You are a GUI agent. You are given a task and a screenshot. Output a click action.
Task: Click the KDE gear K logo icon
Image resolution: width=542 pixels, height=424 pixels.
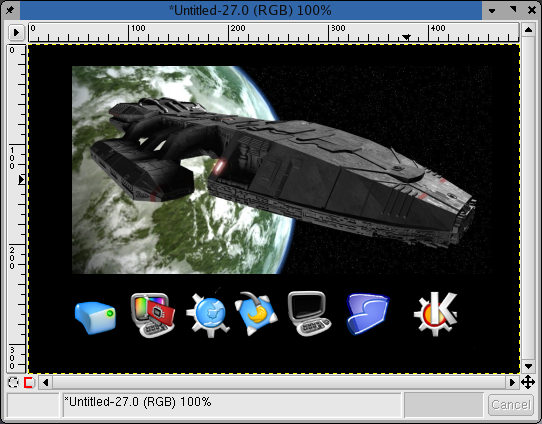436,313
